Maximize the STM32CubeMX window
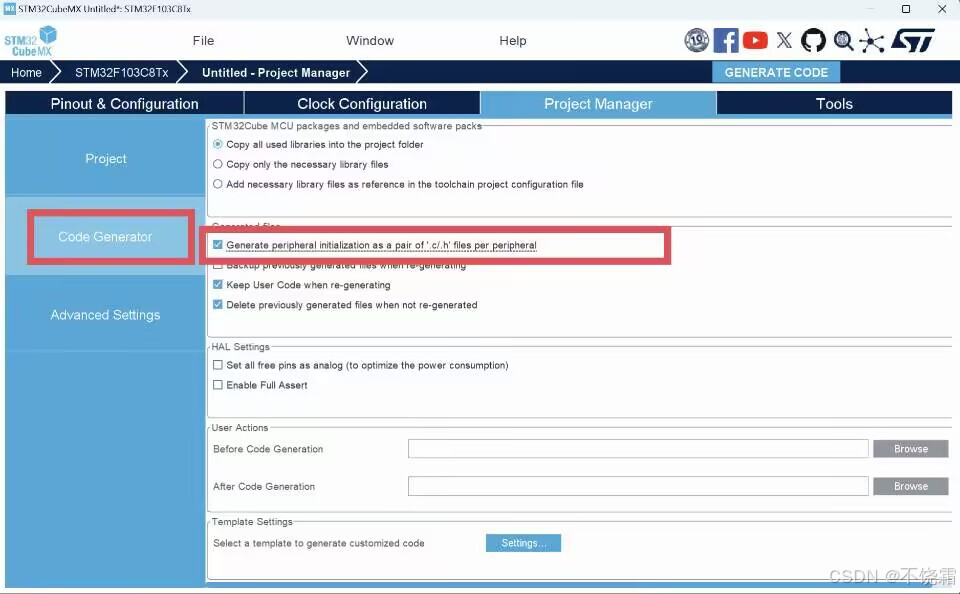 click(x=906, y=9)
